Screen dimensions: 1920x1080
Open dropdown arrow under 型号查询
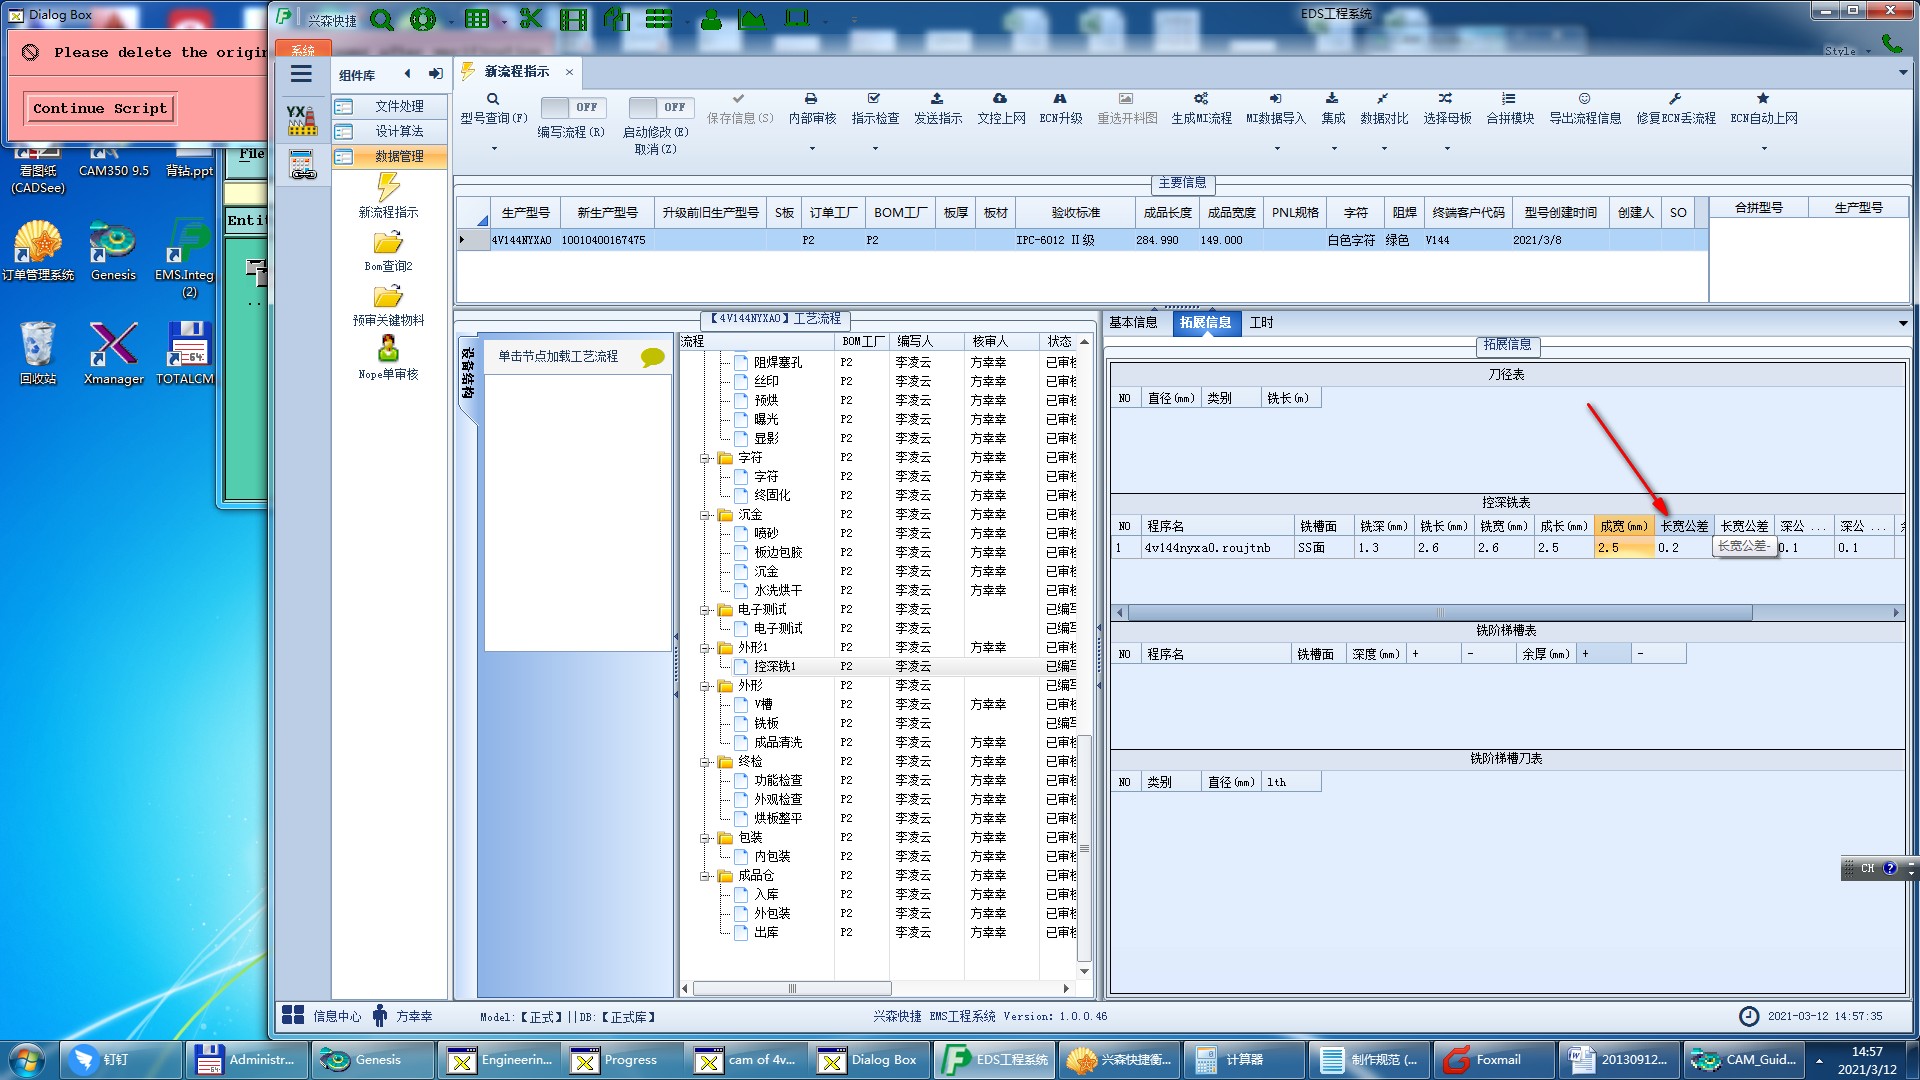pos(493,149)
